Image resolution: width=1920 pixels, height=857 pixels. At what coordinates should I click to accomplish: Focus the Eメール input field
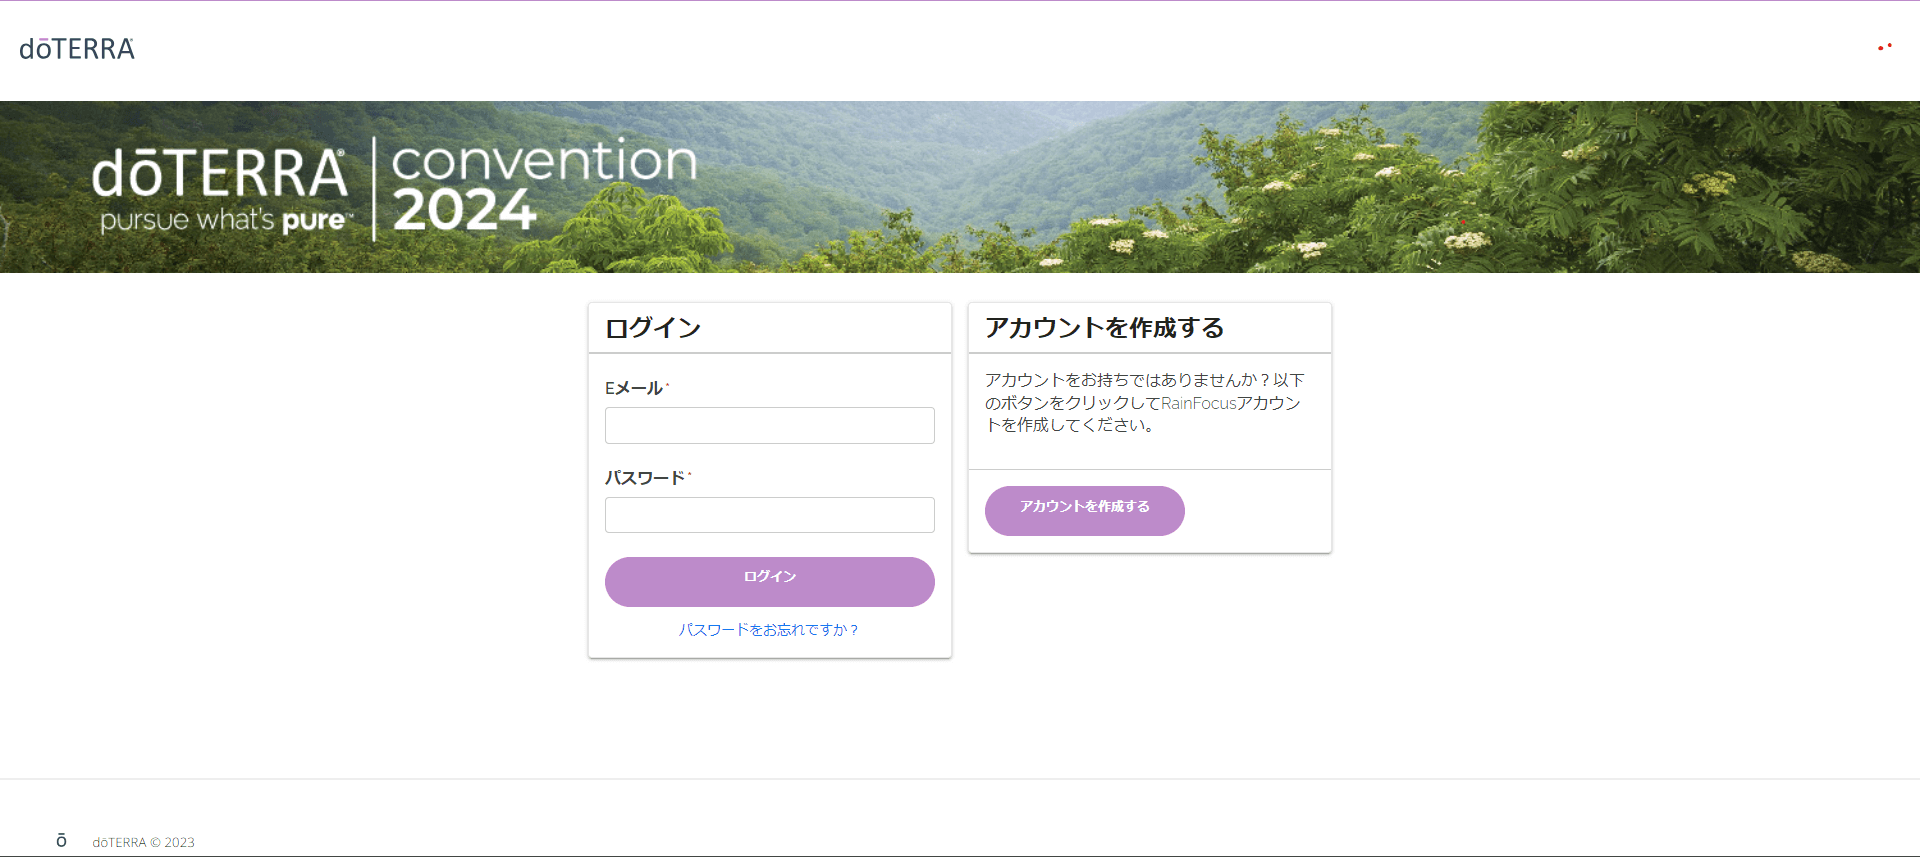pyautogui.click(x=770, y=425)
